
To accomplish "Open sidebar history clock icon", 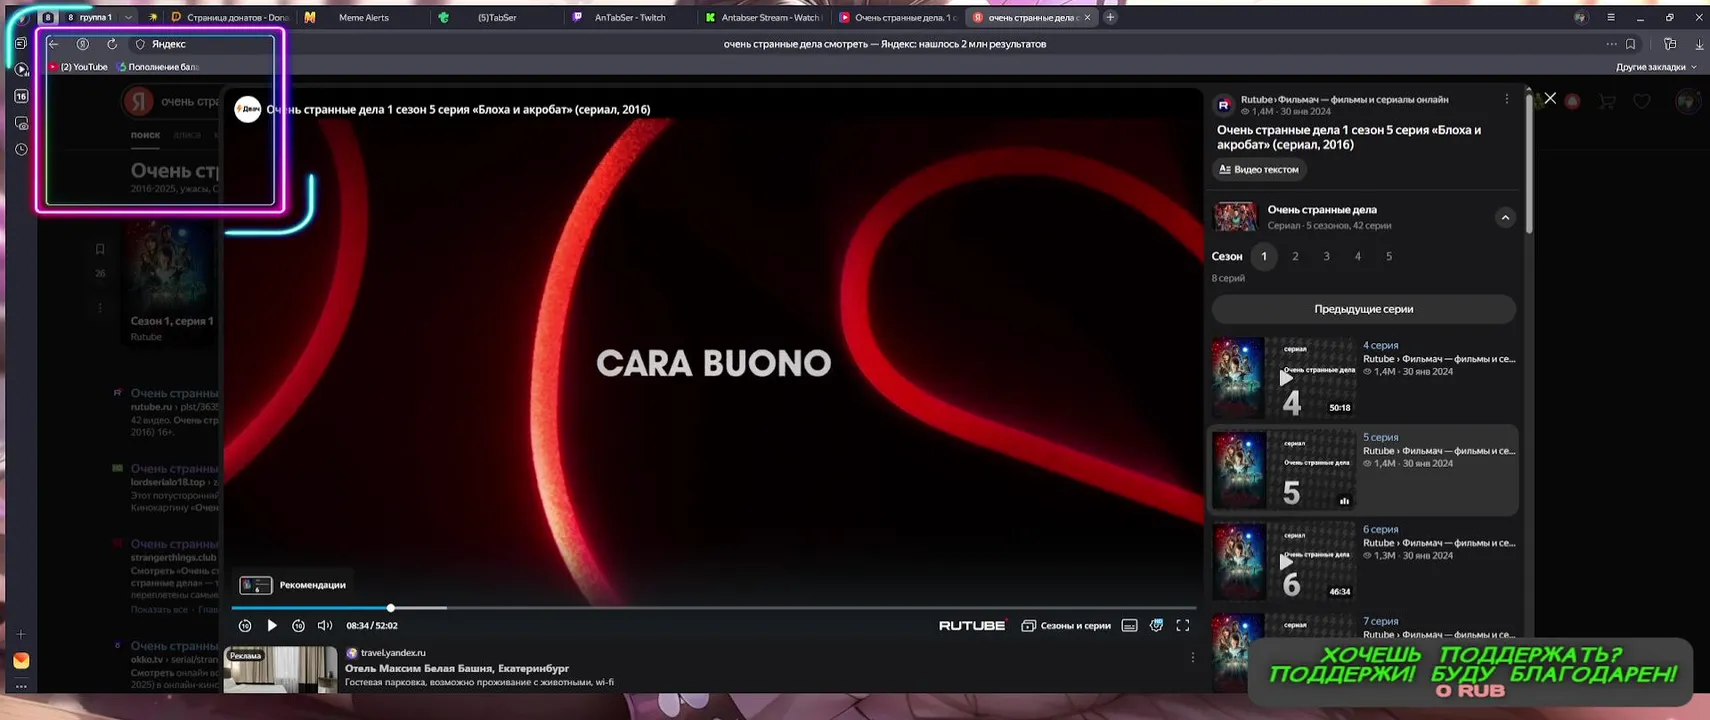I will pyautogui.click(x=21, y=149).
